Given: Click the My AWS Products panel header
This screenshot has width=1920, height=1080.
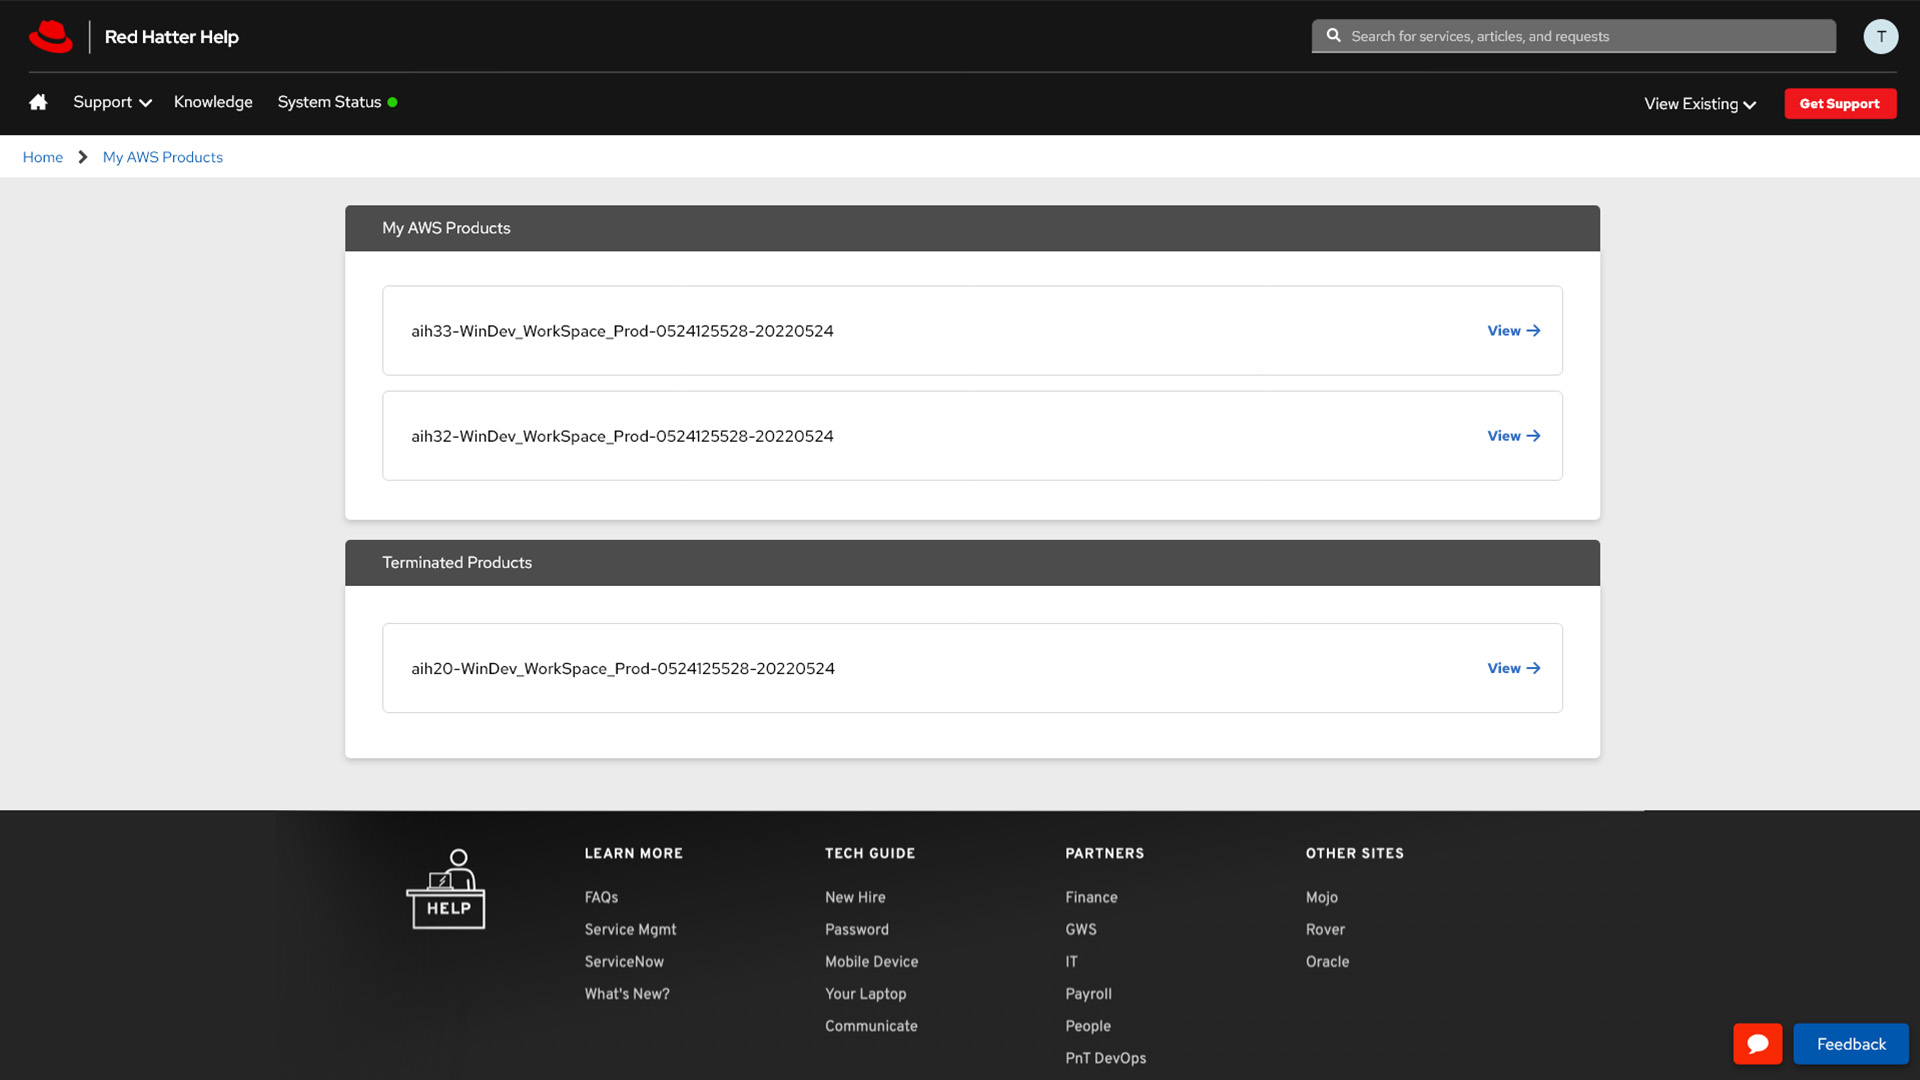Looking at the screenshot, I should pos(972,228).
